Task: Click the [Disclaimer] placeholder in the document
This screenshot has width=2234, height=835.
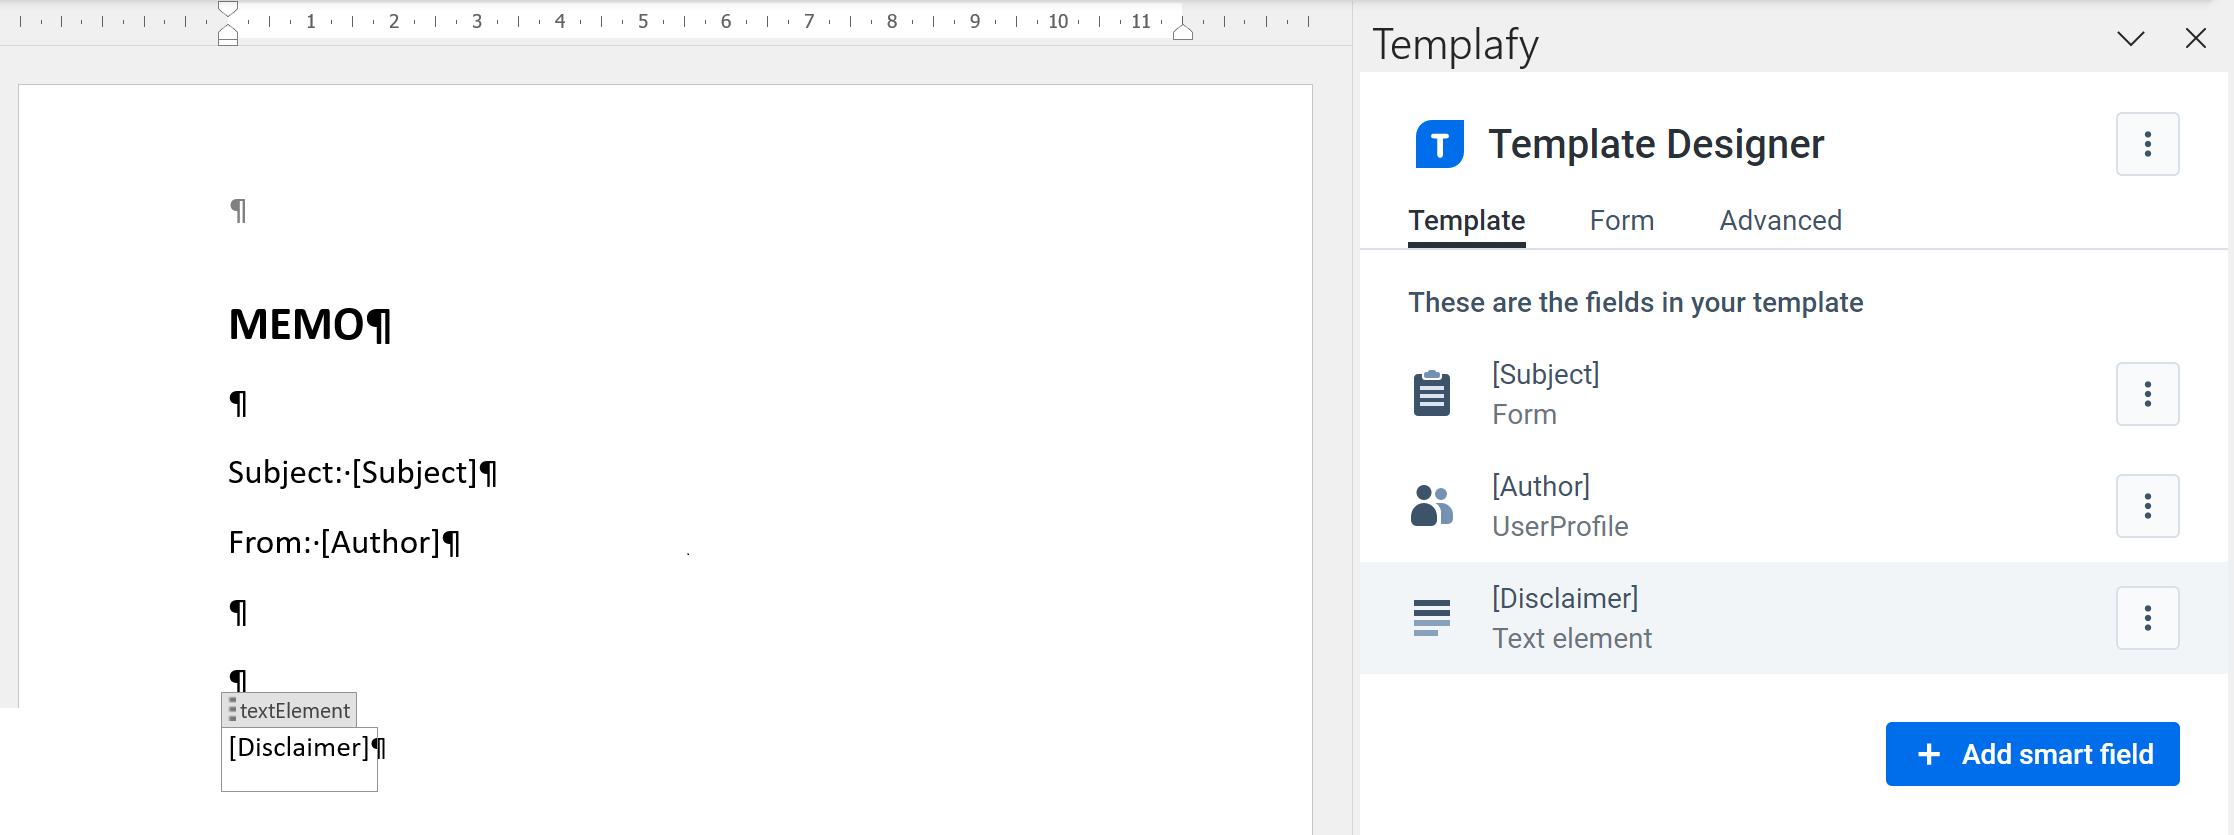Action: tap(299, 747)
